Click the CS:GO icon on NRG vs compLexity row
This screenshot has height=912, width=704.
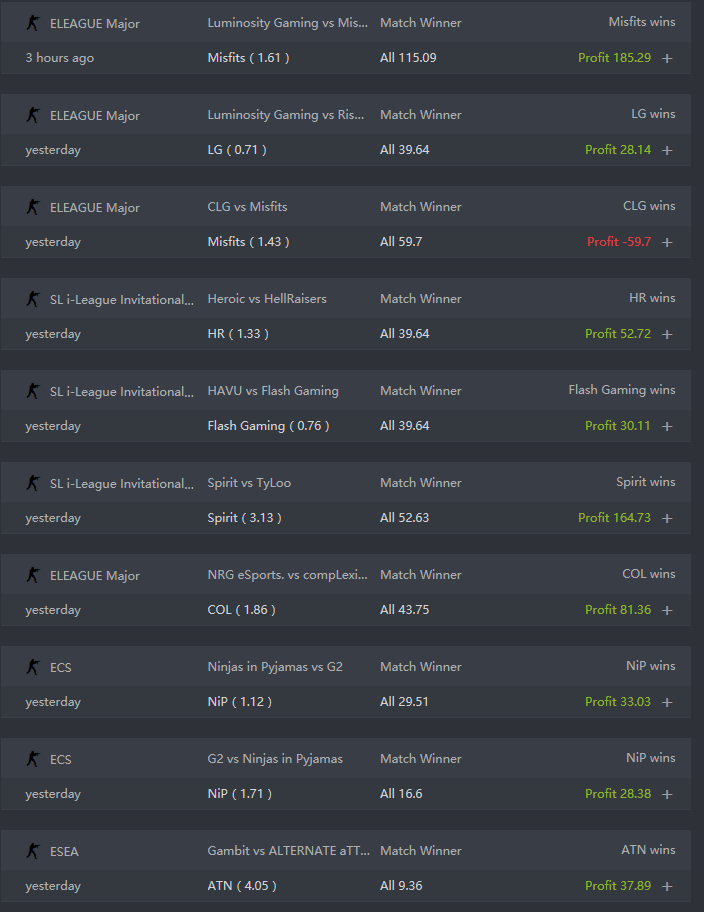tap(33, 575)
